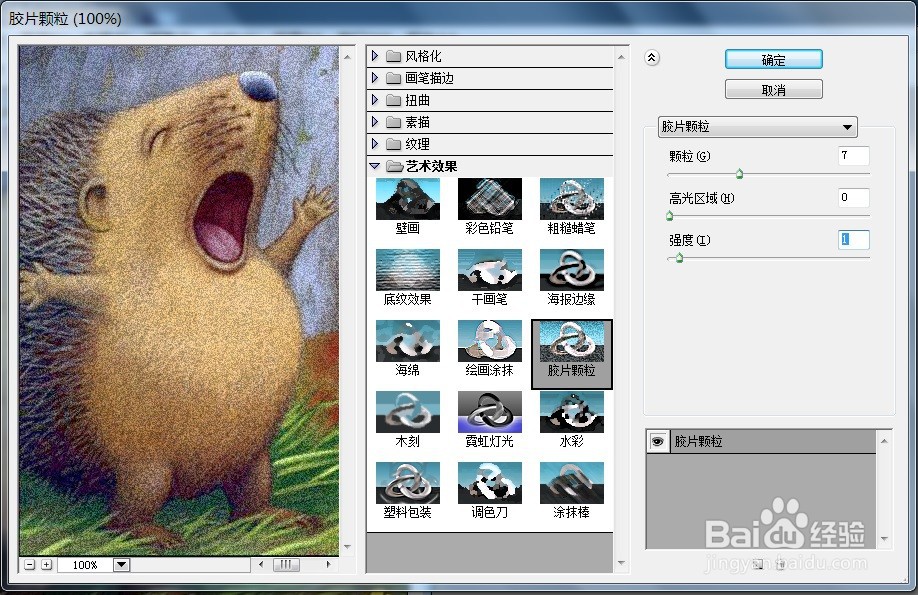
Task: Click the 艺术效果 open folder icon
Action: pyautogui.click(x=394, y=167)
